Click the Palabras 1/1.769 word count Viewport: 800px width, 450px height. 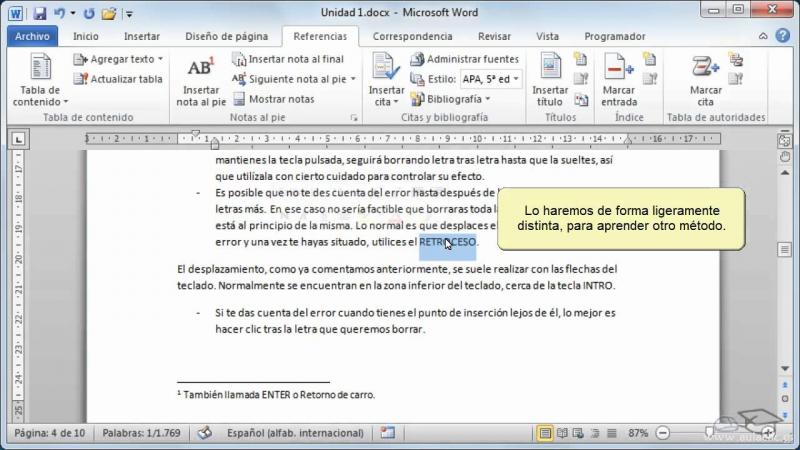point(141,433)
